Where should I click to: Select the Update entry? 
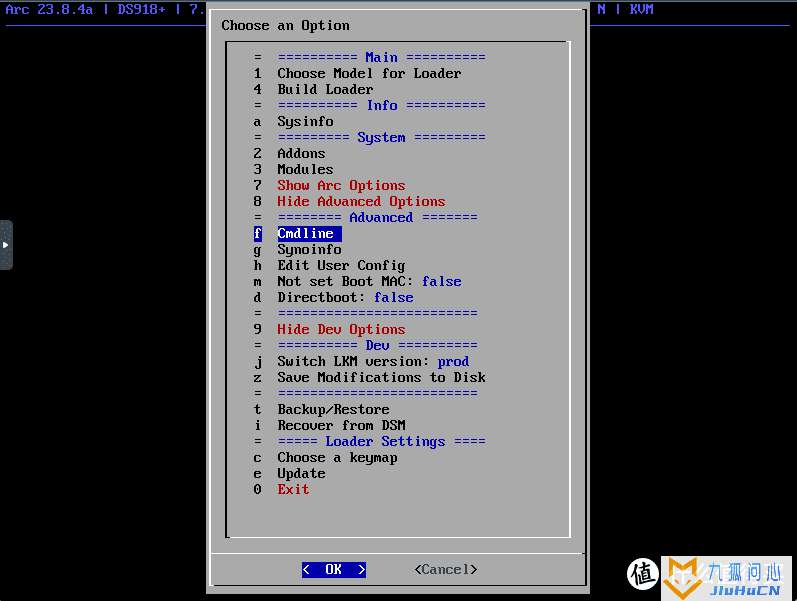(301, 473)
